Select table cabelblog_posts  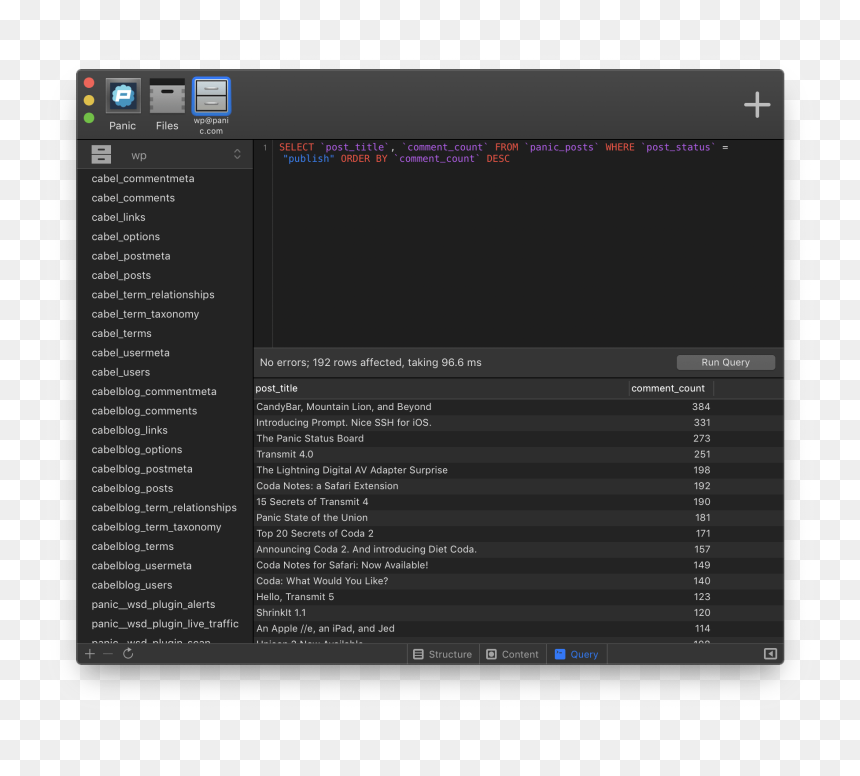click(x=165, y=488)
